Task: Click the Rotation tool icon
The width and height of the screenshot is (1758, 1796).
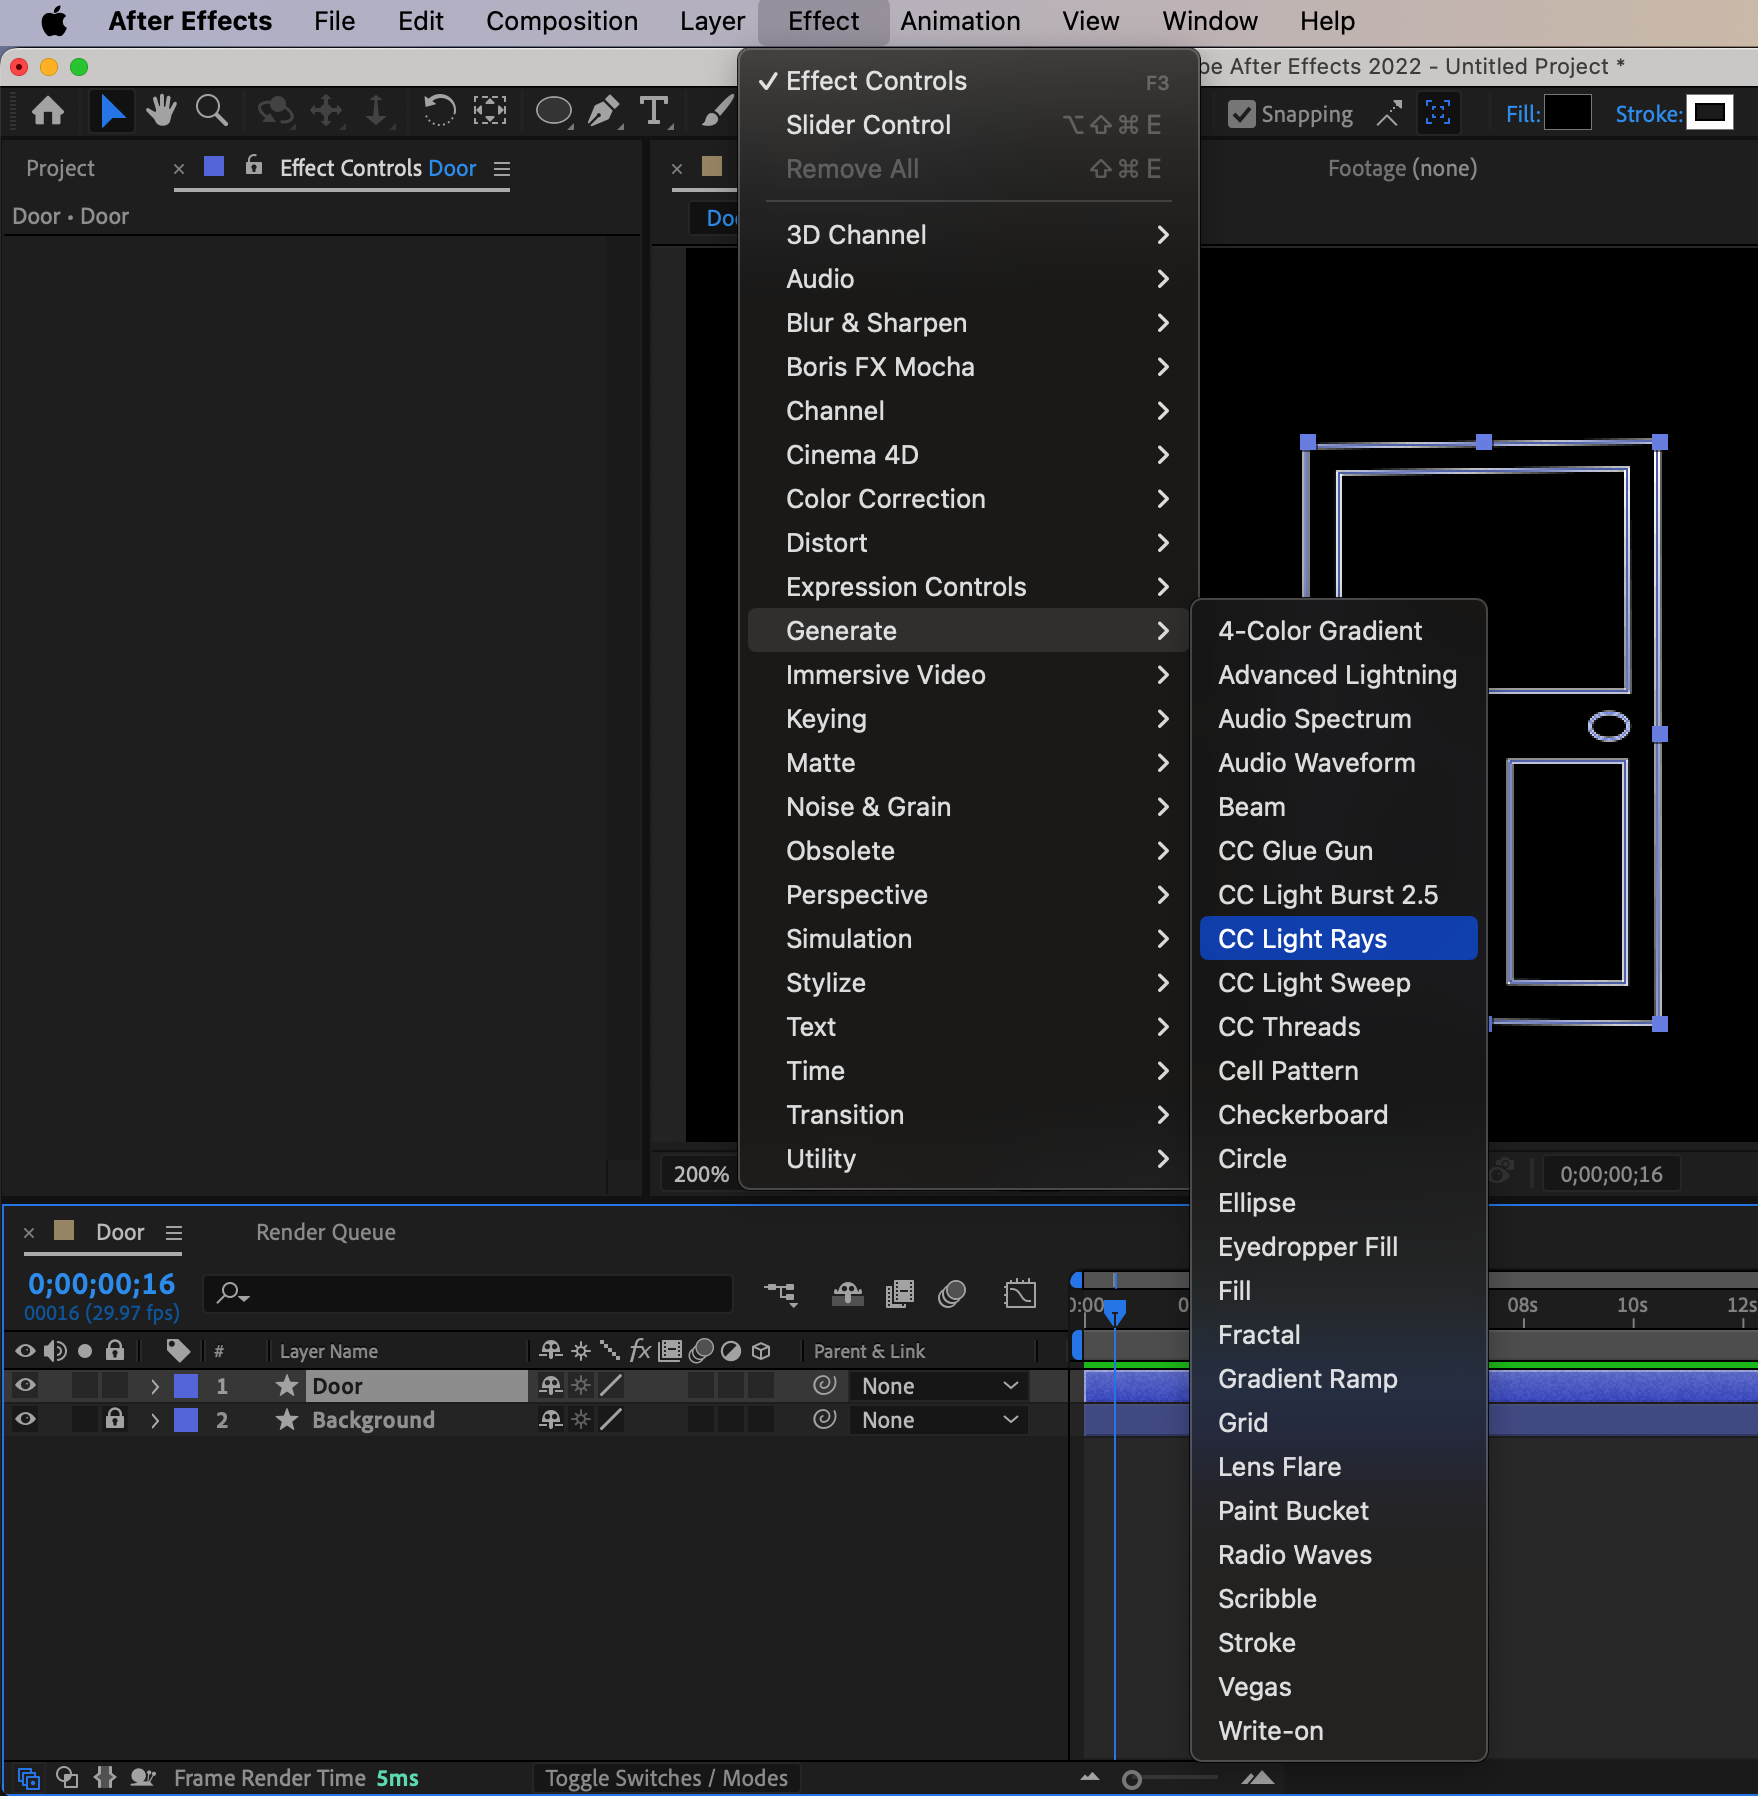Action: coord(439,111)
